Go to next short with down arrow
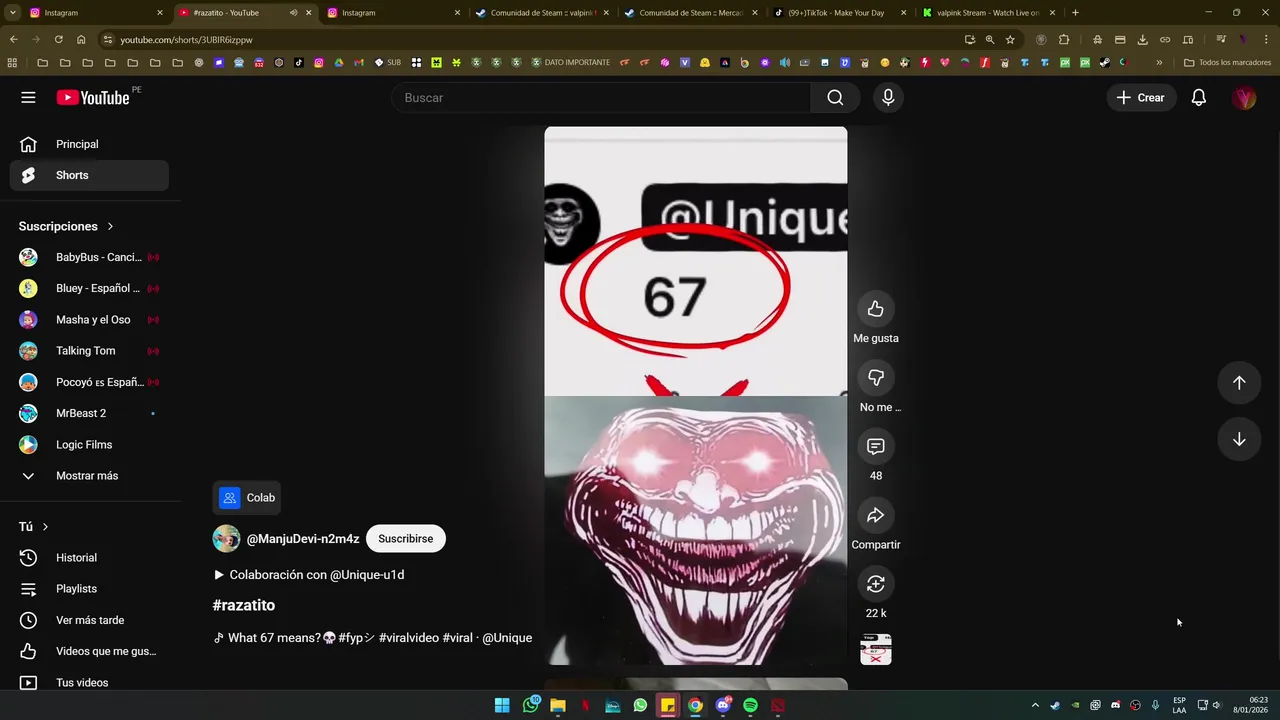The width and height of the screenshot is (1280, 720). coord(1239,440)
